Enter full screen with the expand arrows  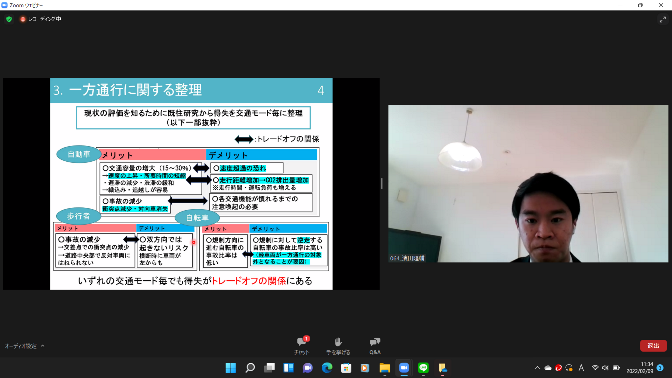663,19
